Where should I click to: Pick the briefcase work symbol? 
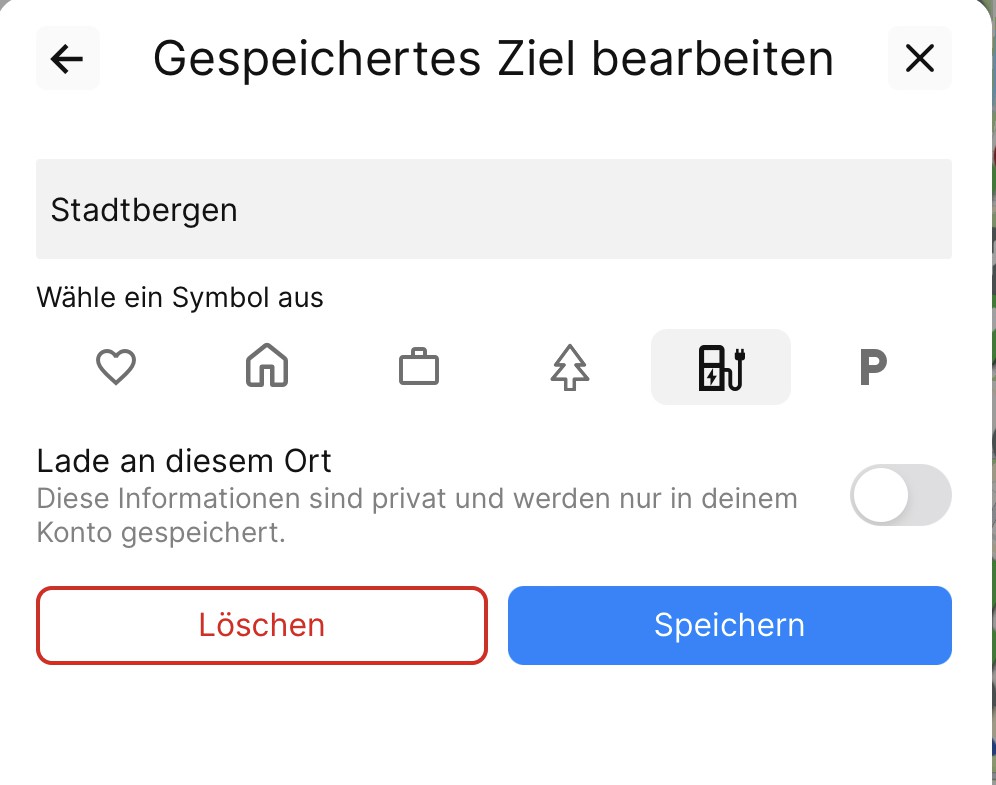(x=419, y=367)
